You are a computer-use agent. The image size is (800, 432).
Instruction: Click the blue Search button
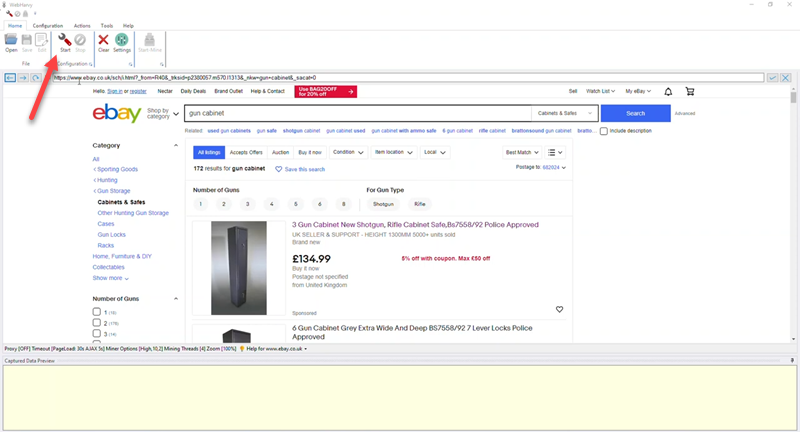click(636, 113)
